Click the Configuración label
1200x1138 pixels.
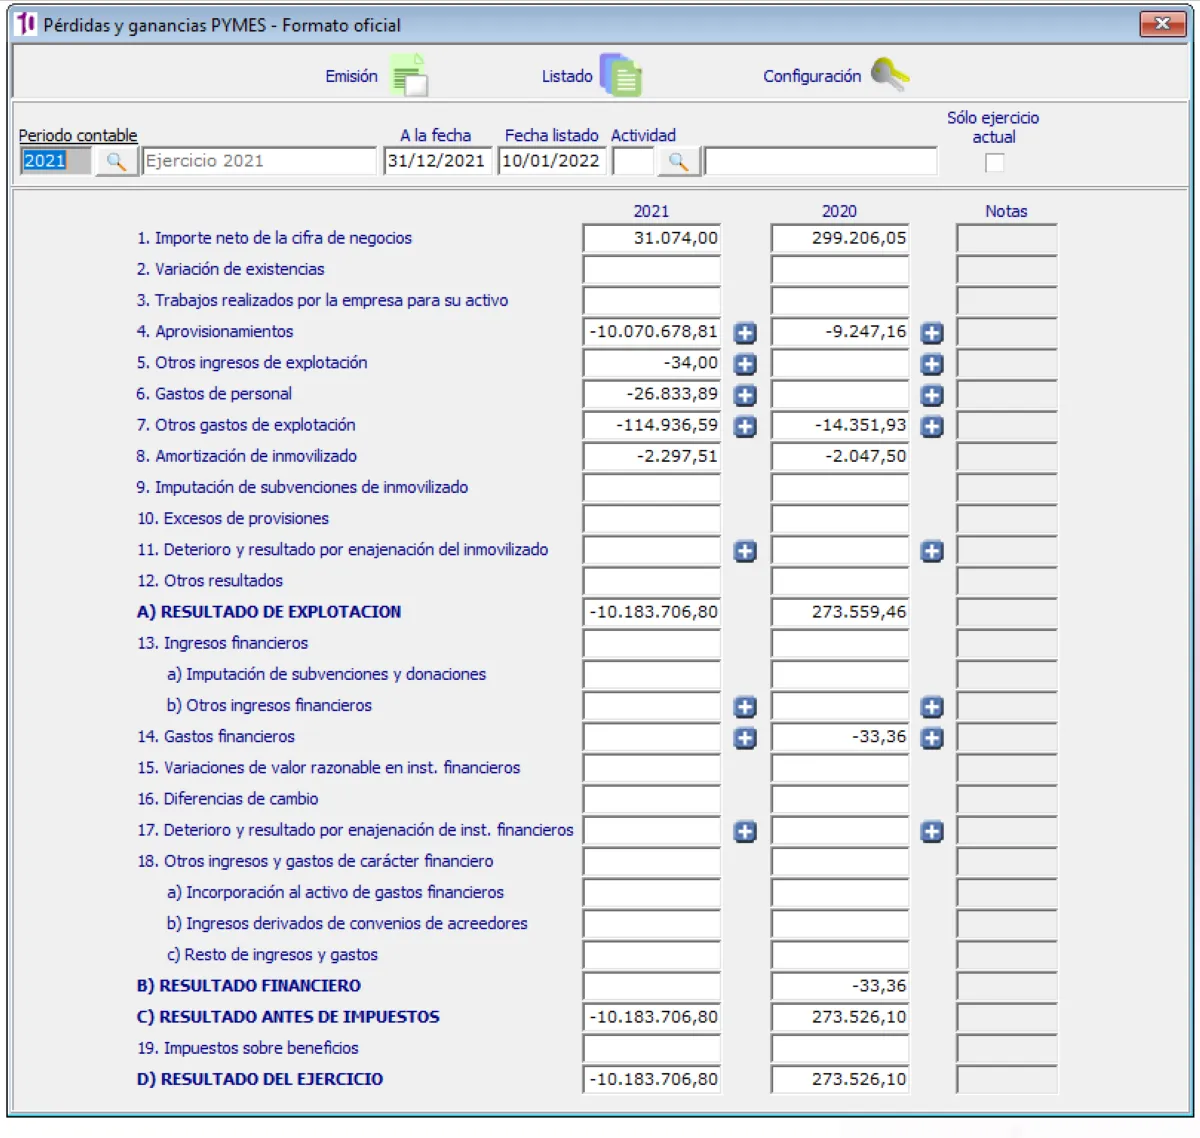pyautogui.click(x=812, y=76)
